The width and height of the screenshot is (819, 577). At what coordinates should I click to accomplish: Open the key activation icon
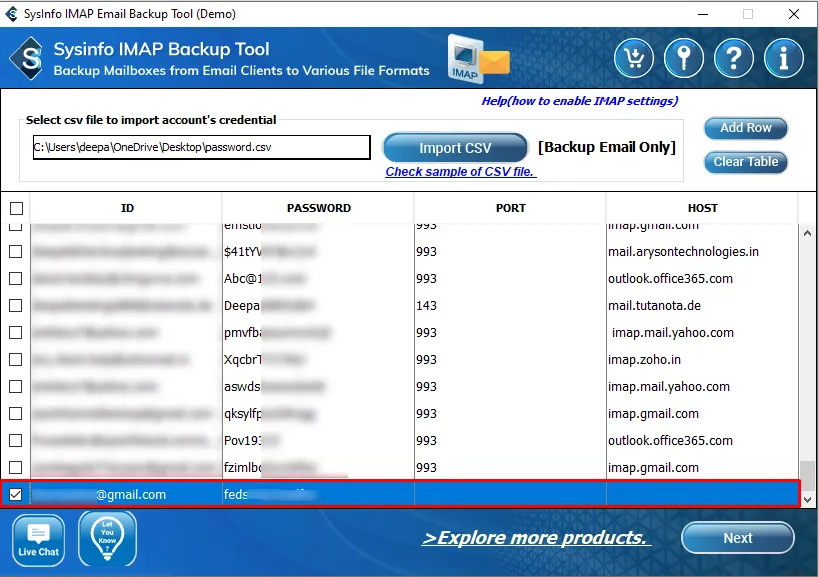[685, 58]
